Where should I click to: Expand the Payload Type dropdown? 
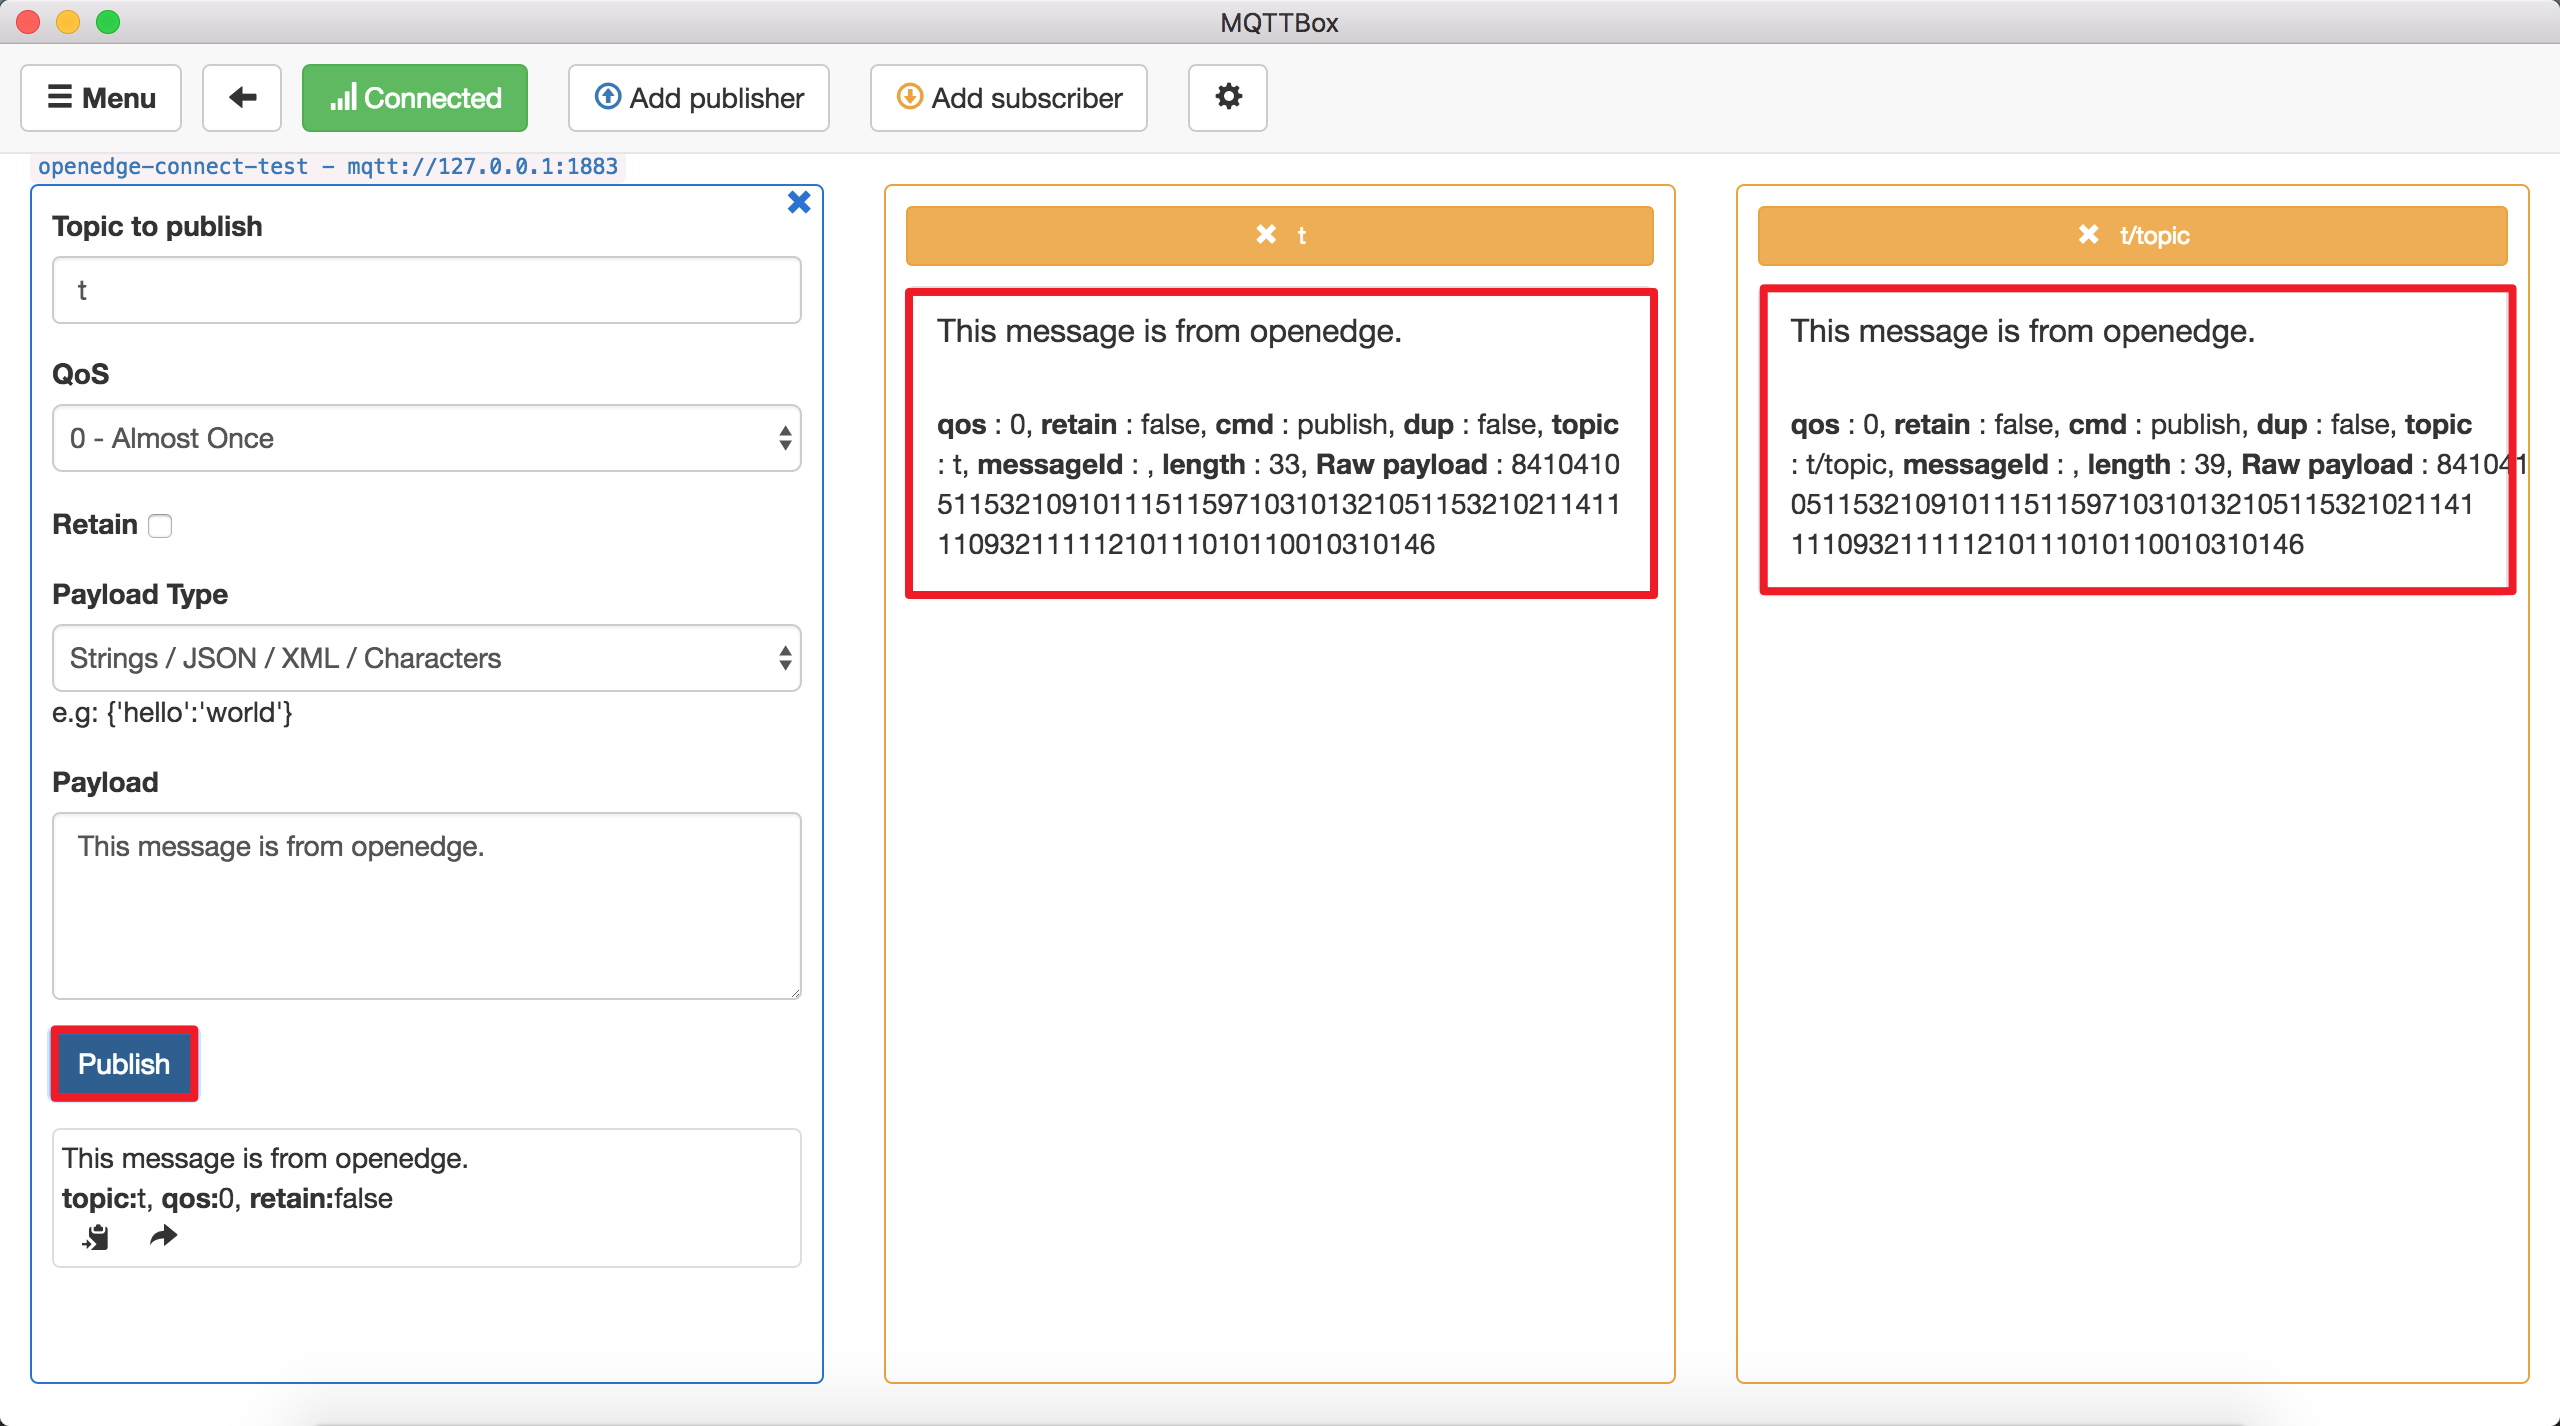pyautogui.click(x=426, y=658)
